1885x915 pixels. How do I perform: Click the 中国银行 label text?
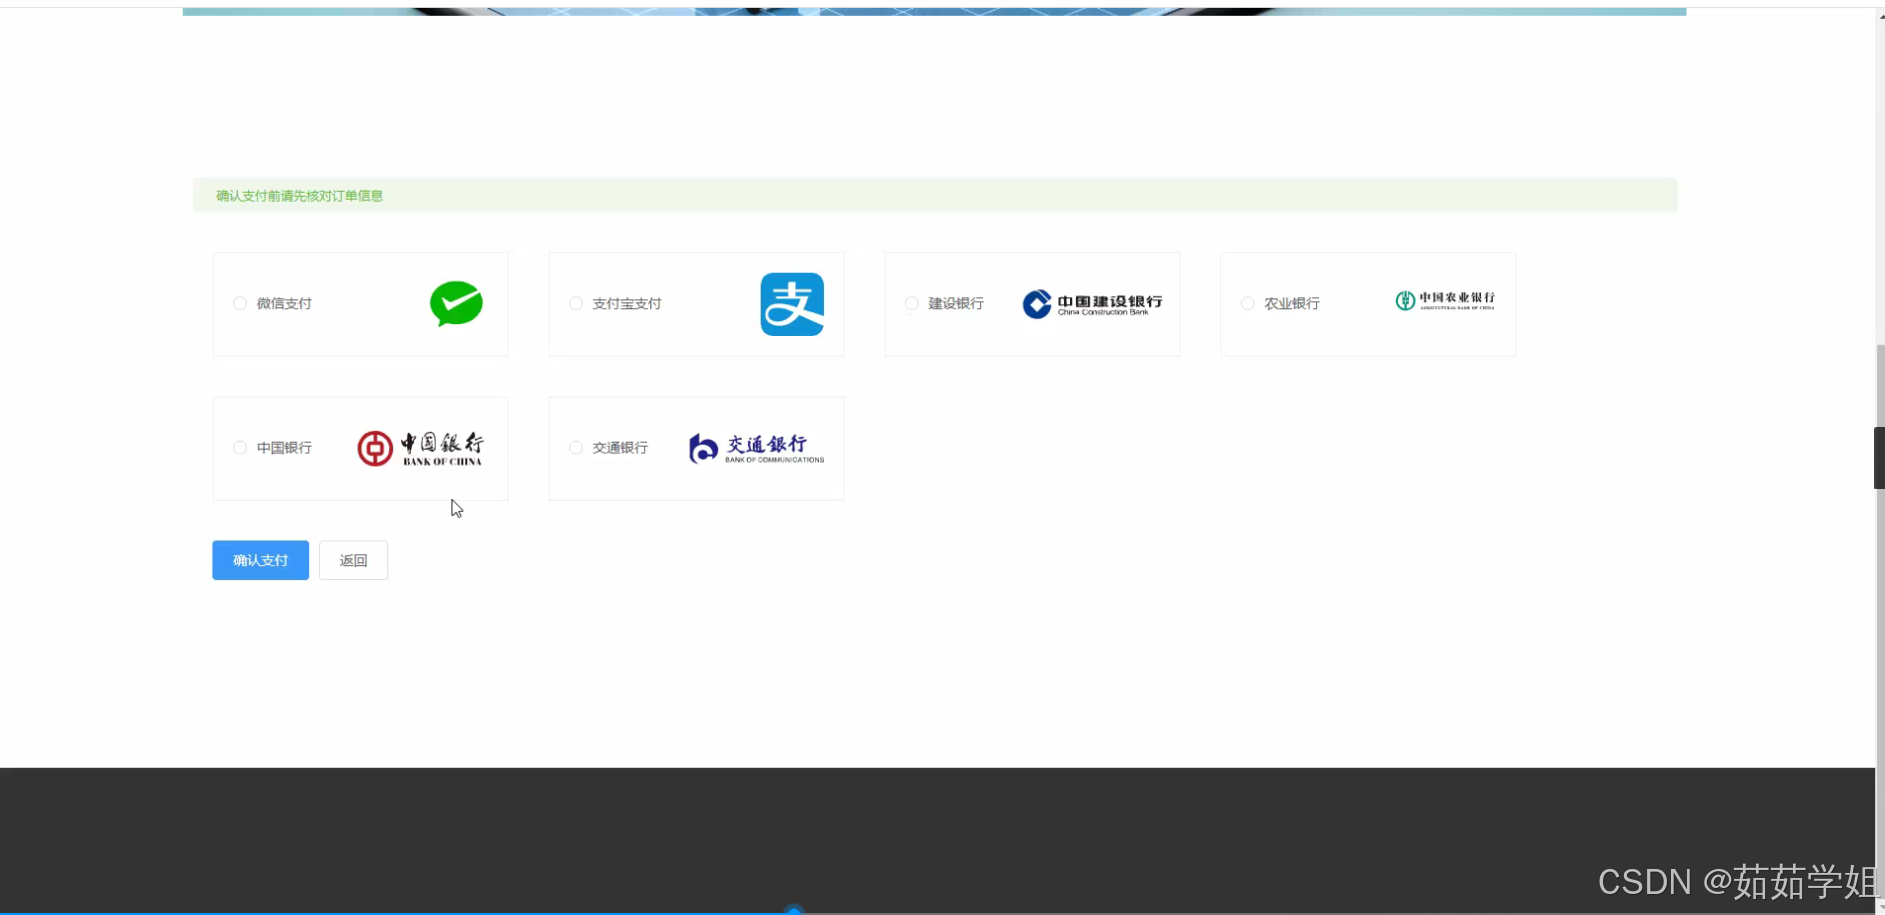[284, 448]
